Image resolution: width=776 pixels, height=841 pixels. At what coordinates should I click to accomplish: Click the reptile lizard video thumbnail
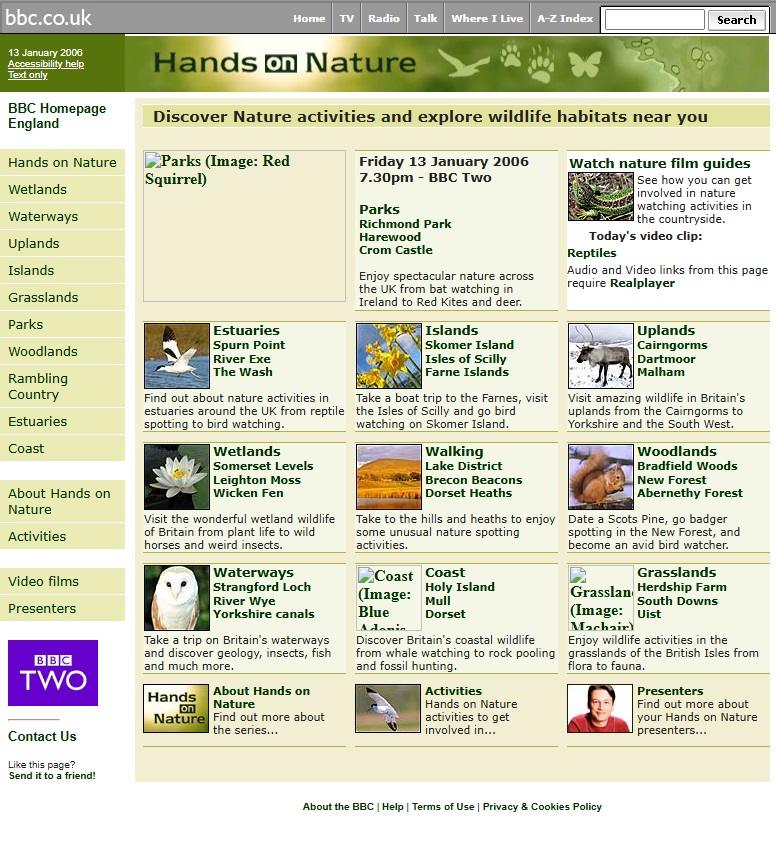601,196
